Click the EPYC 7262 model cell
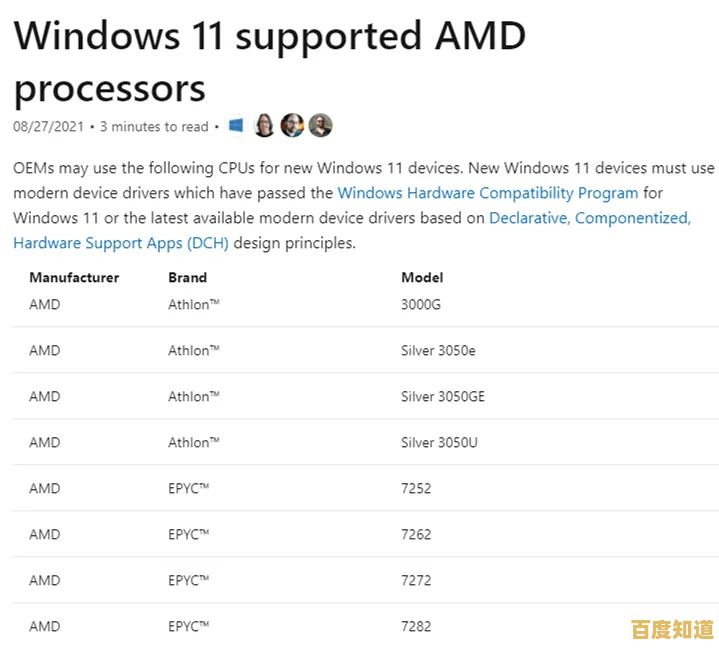The width and height of the screenshot is (719, 648). [x=416, y=534]
